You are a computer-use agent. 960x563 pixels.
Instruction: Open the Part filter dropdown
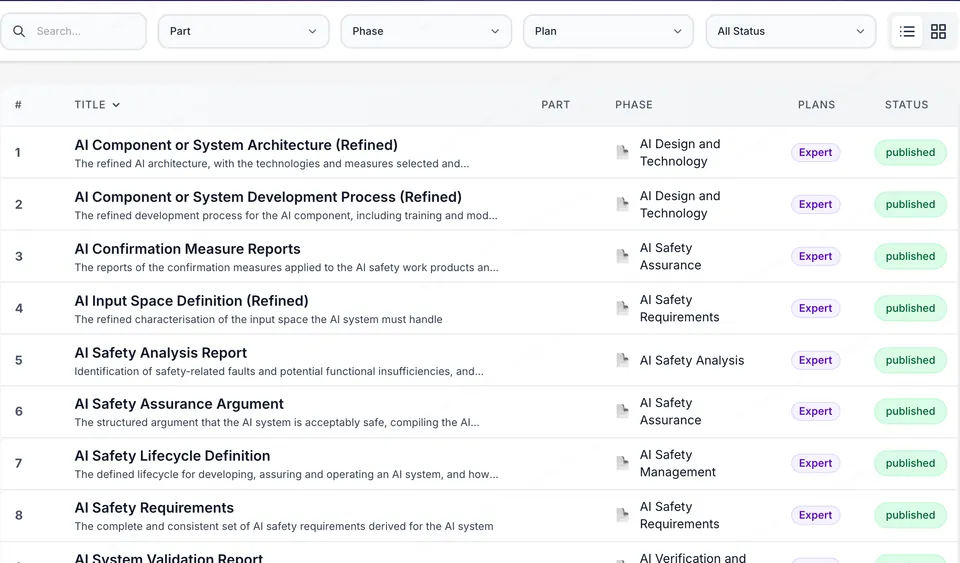pyautogui.click(x=244, y=31)
